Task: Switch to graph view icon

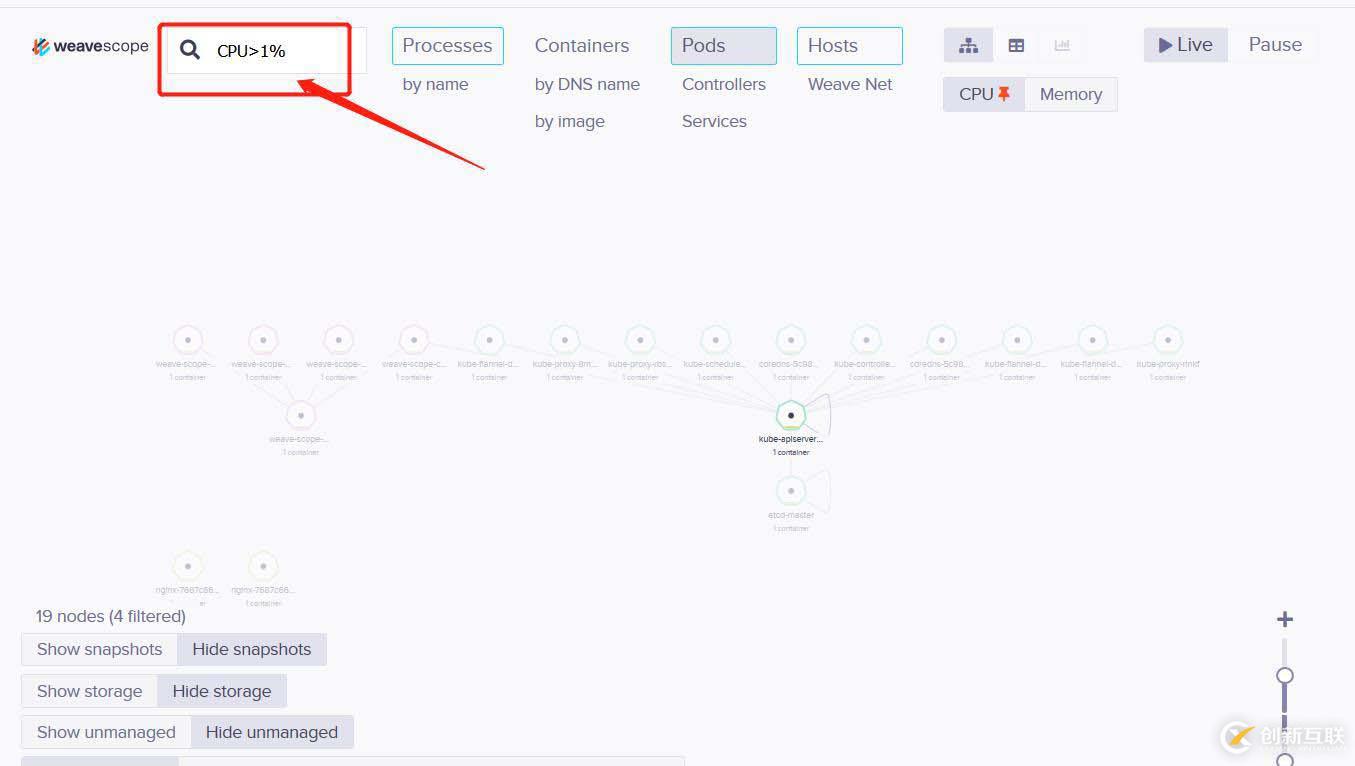Action: click(968, 45)
